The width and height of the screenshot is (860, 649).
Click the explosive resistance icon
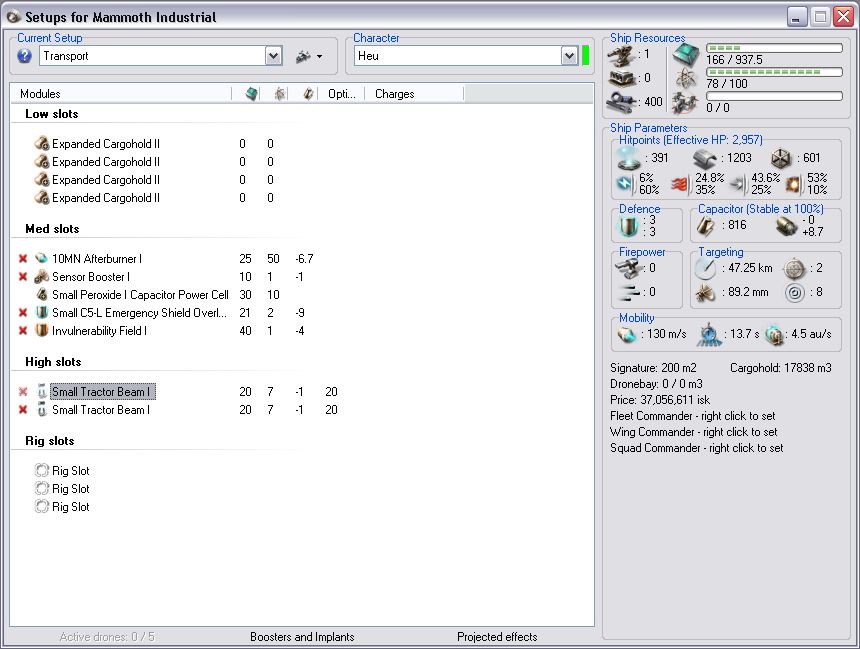tap(793, 184)
